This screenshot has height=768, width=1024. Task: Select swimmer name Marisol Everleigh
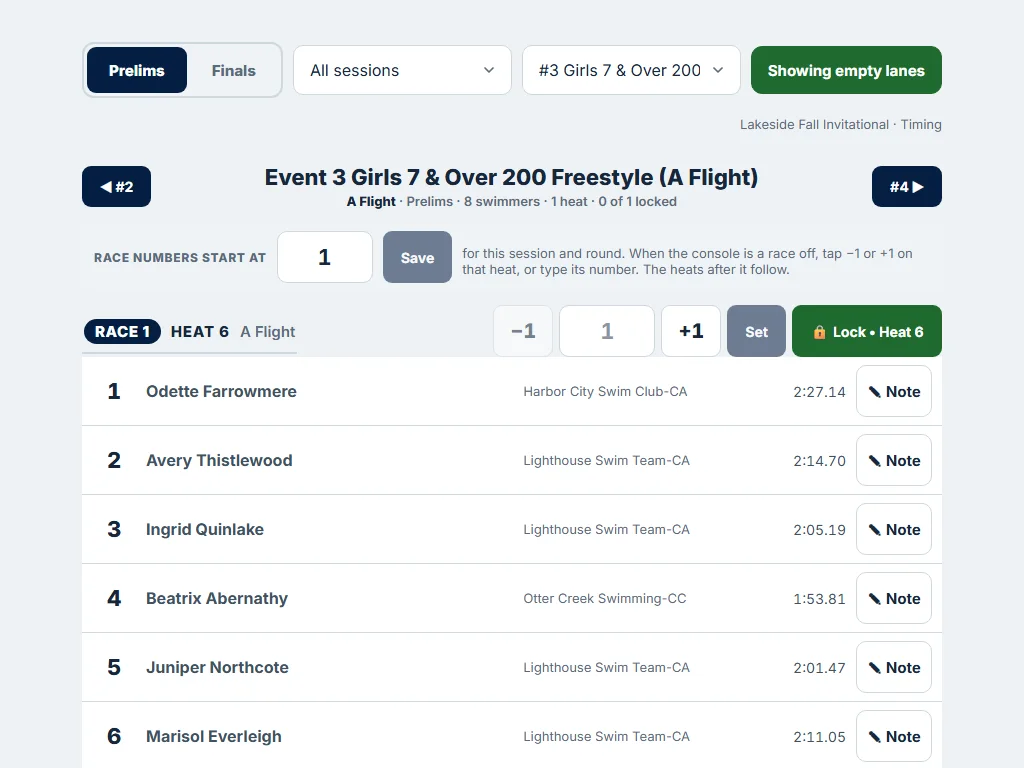pyautogui.click(x=214, y=737)
